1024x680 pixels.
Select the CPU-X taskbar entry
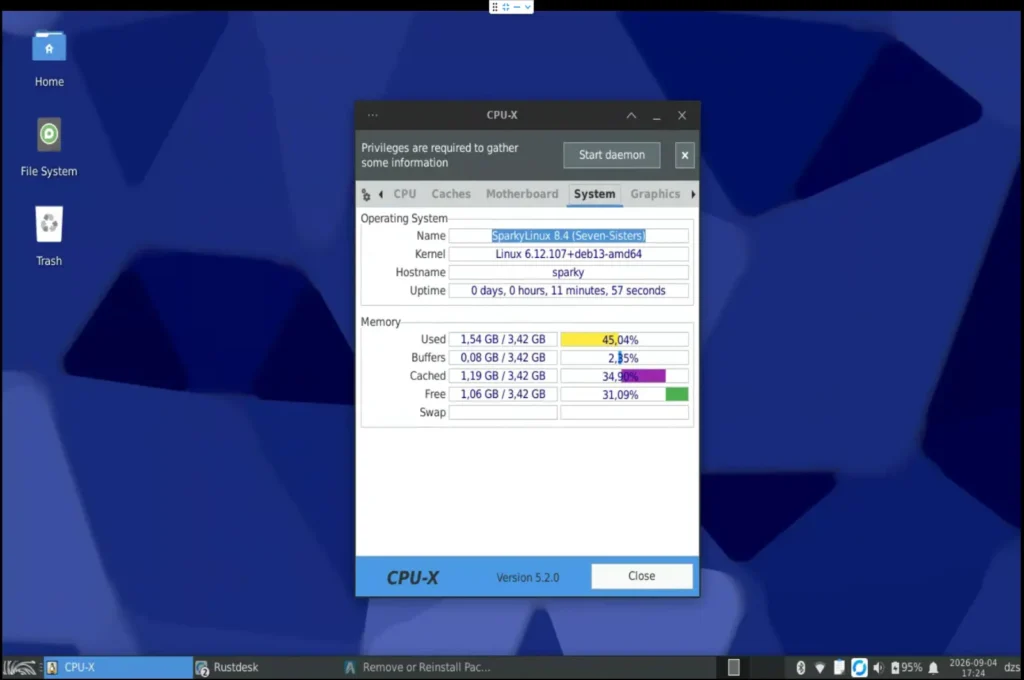(118, 668)
